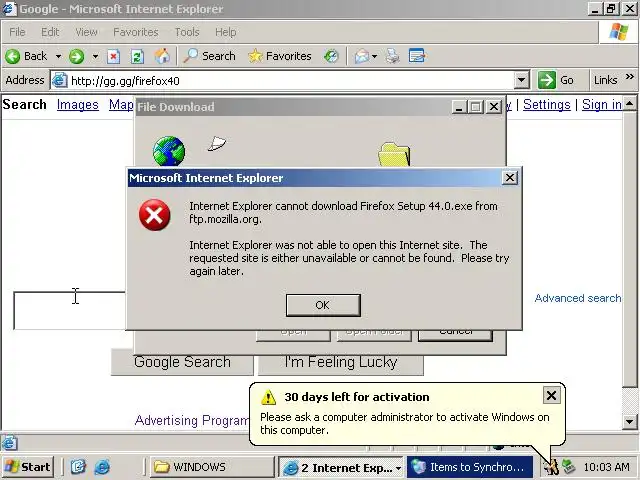
Task: Open Advanced search link
Action: [x=578, y=298]
